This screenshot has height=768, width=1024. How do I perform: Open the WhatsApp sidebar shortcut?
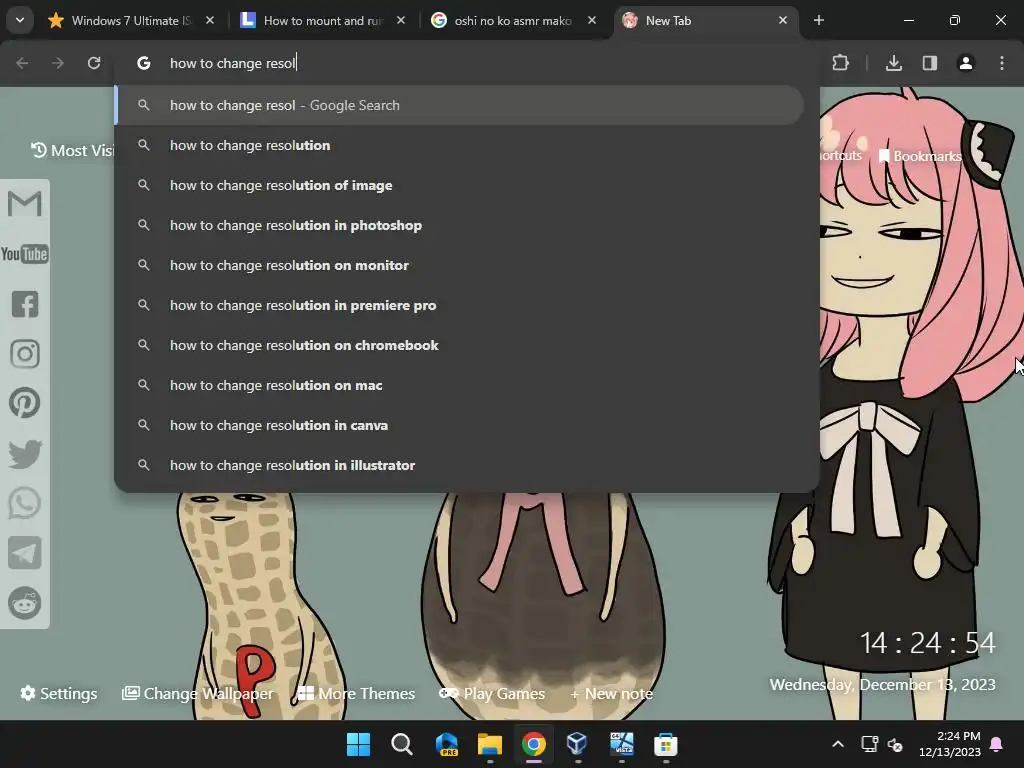[x=25, y=504]
